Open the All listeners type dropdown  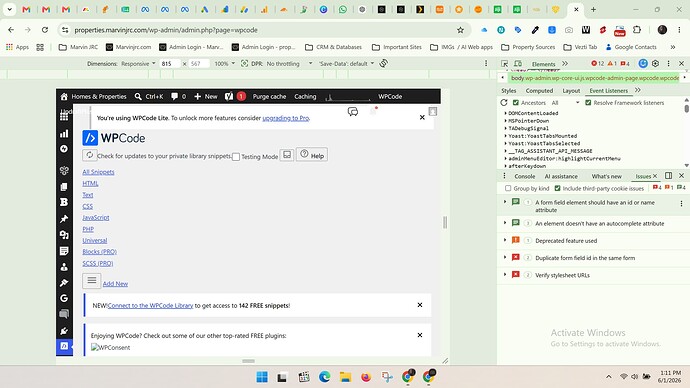565,102
